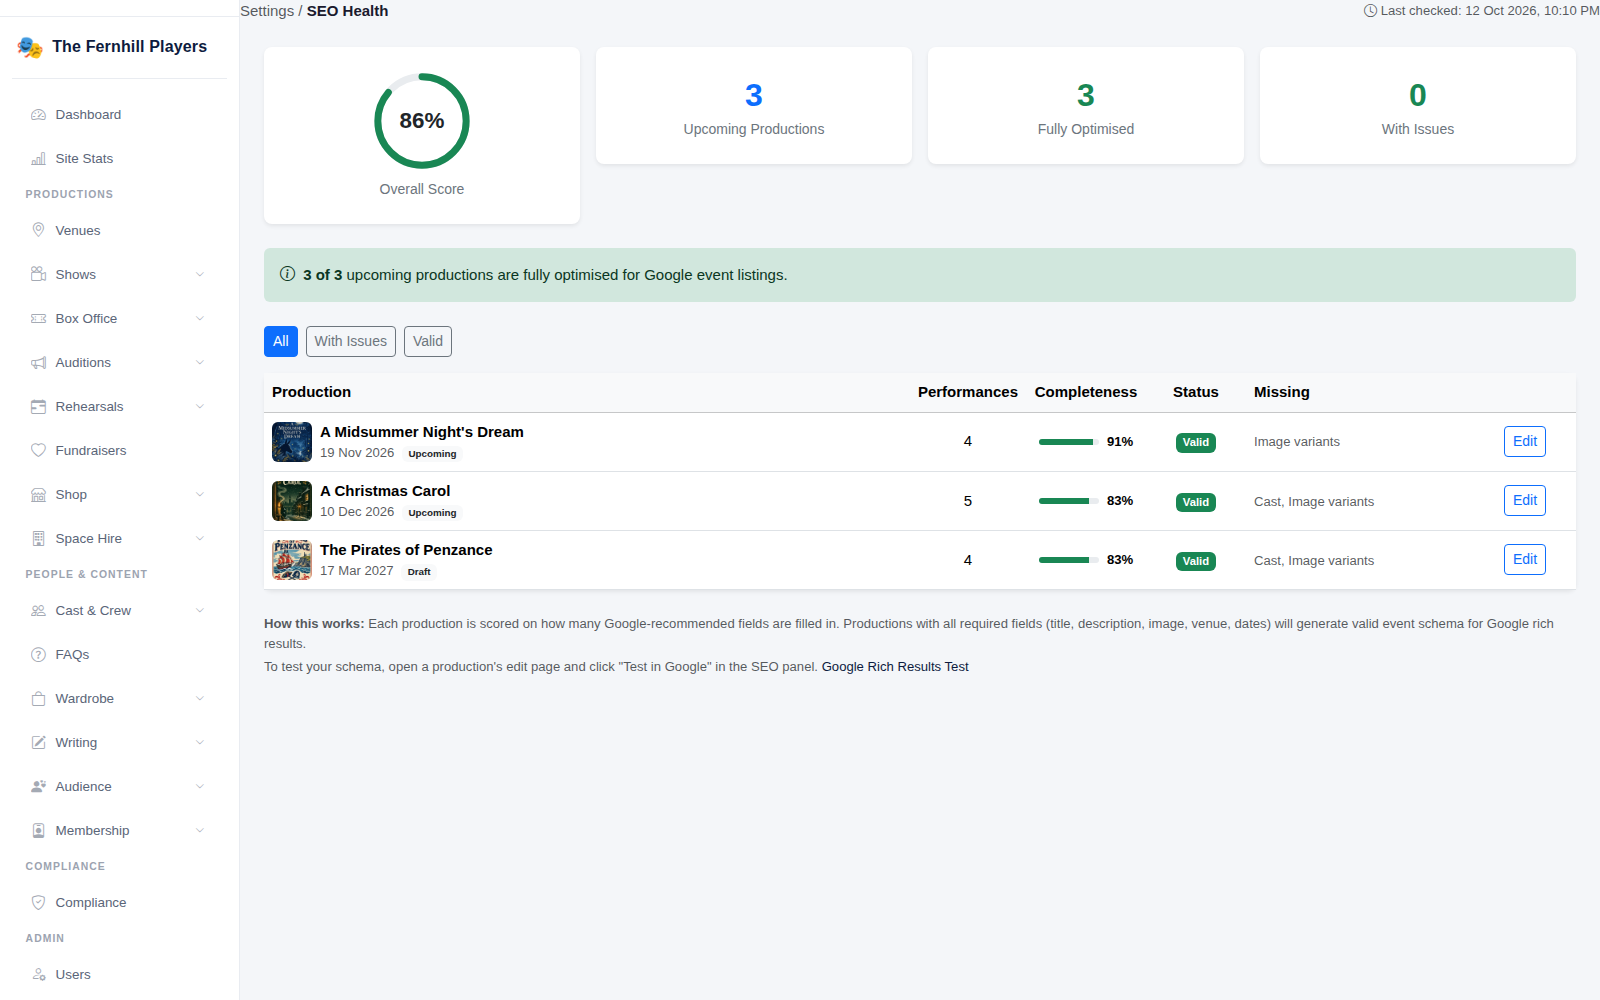Viewport: 1600px width, 1000px height.
Task: Click the Membership badge icon
Action: pyautogui.click(x=38, y=831)
